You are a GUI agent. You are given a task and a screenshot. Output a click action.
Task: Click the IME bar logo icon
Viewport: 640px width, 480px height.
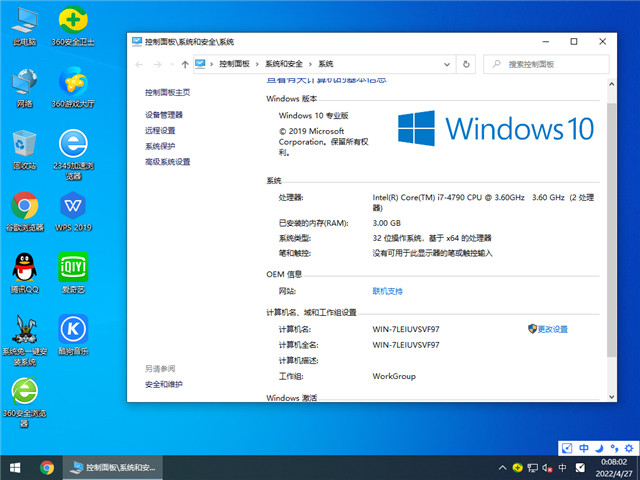point(567,448)
